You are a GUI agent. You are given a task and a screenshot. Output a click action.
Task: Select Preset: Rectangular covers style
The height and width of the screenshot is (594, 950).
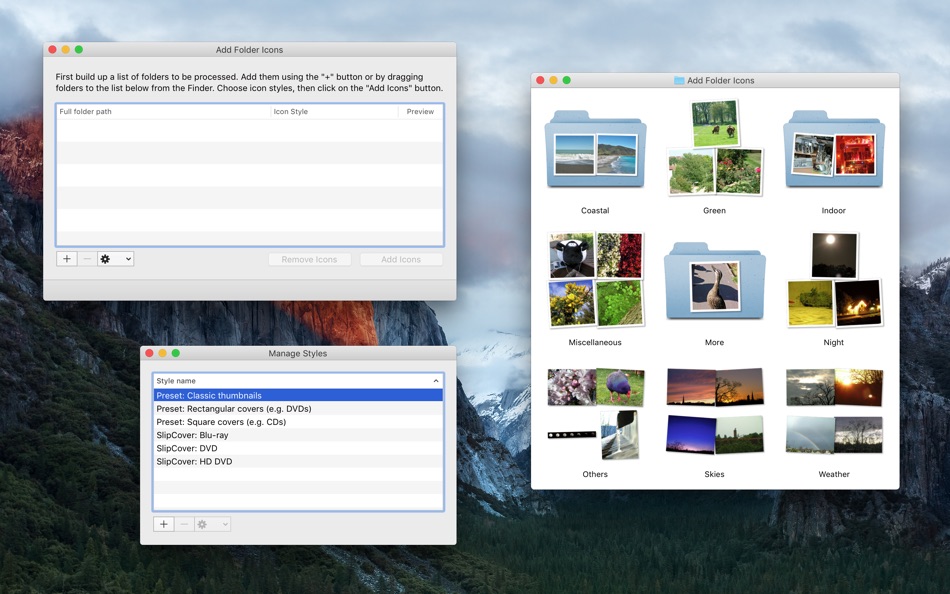tap(234, 409)
